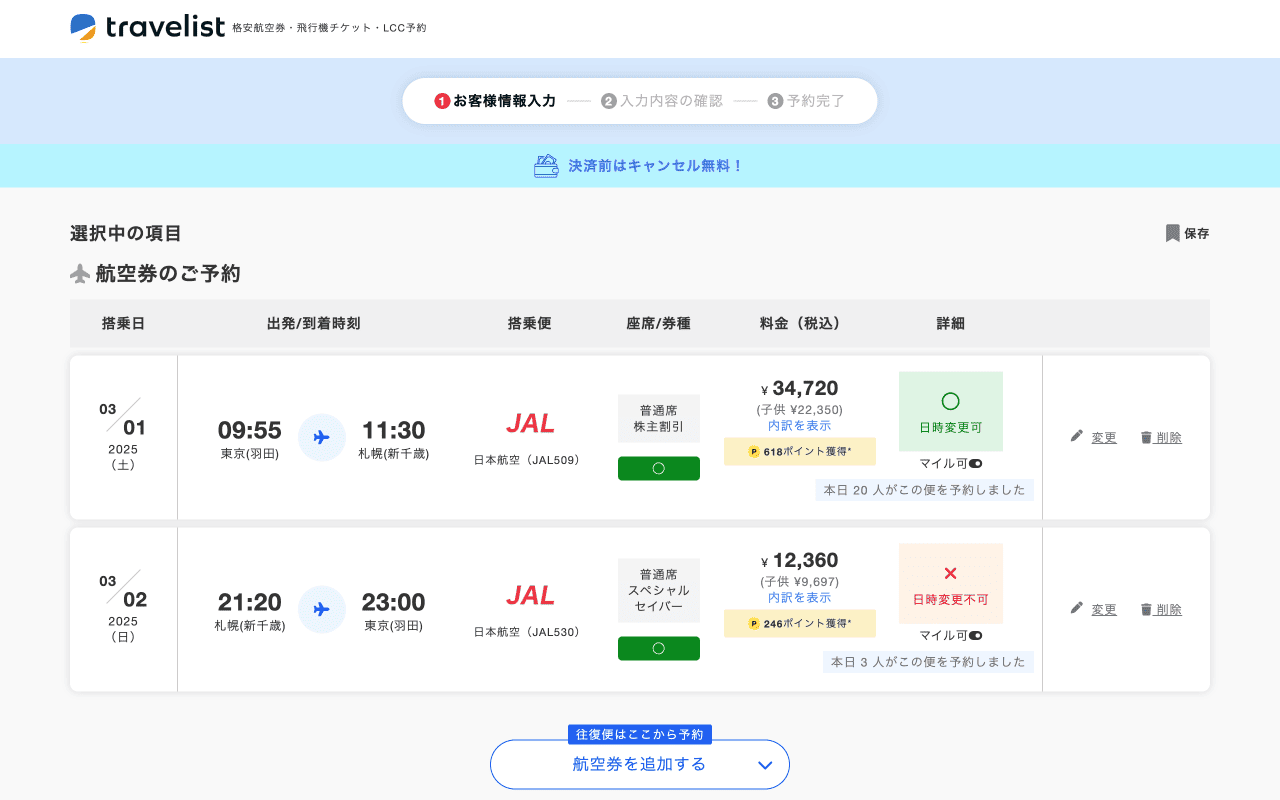Click trash icon for JAL509 row
The image size is (1280, 800).
[x=1146, y=437]
